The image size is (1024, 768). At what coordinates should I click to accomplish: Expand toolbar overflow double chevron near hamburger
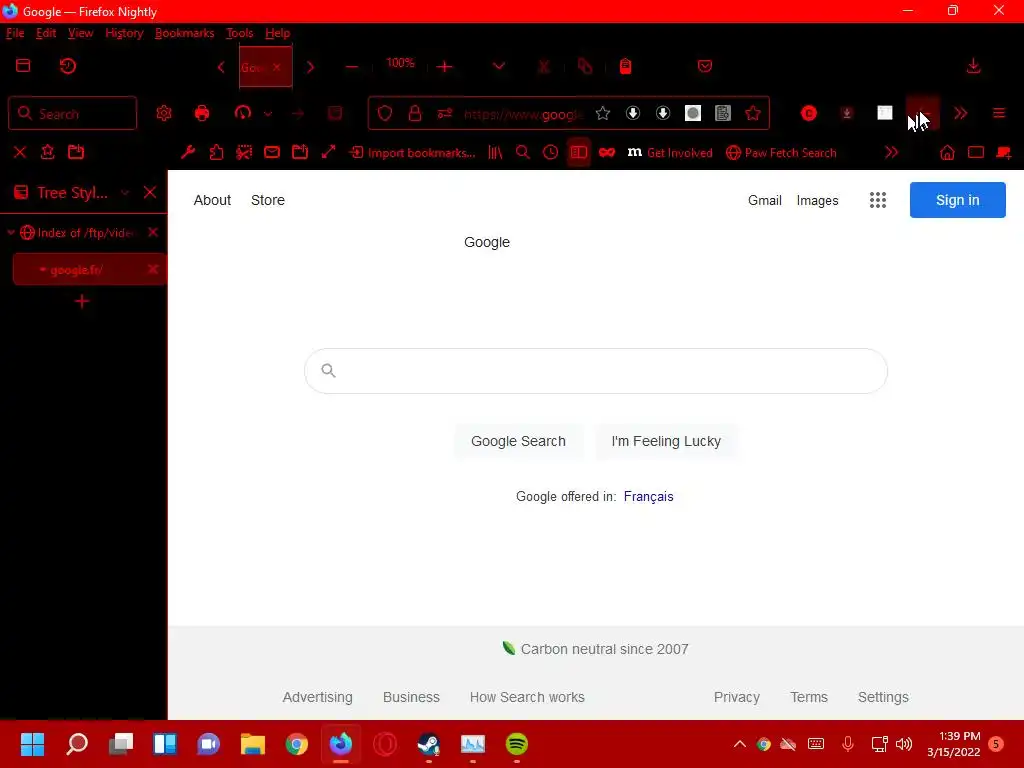(x=961, y=113)
